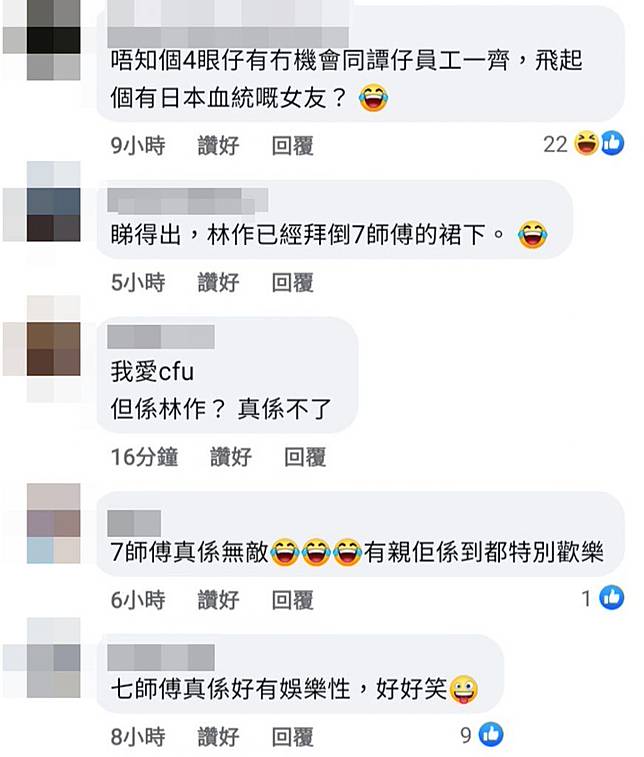
Task: Like the comment posted 9小時 ago
Action: (219, 145)
